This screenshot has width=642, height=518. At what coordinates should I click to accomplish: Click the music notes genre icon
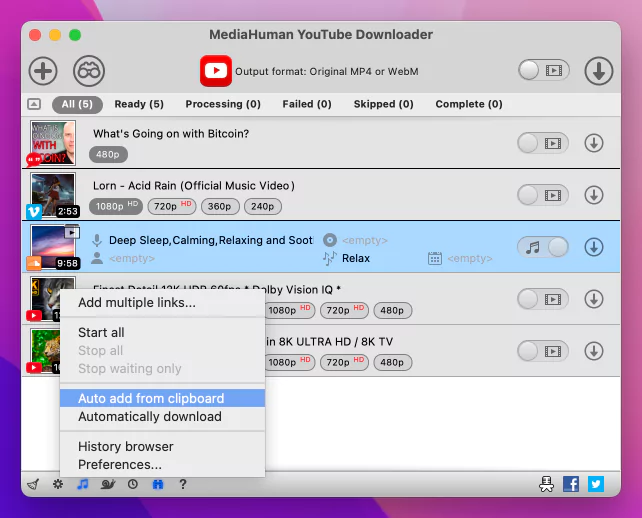point(330,258)
